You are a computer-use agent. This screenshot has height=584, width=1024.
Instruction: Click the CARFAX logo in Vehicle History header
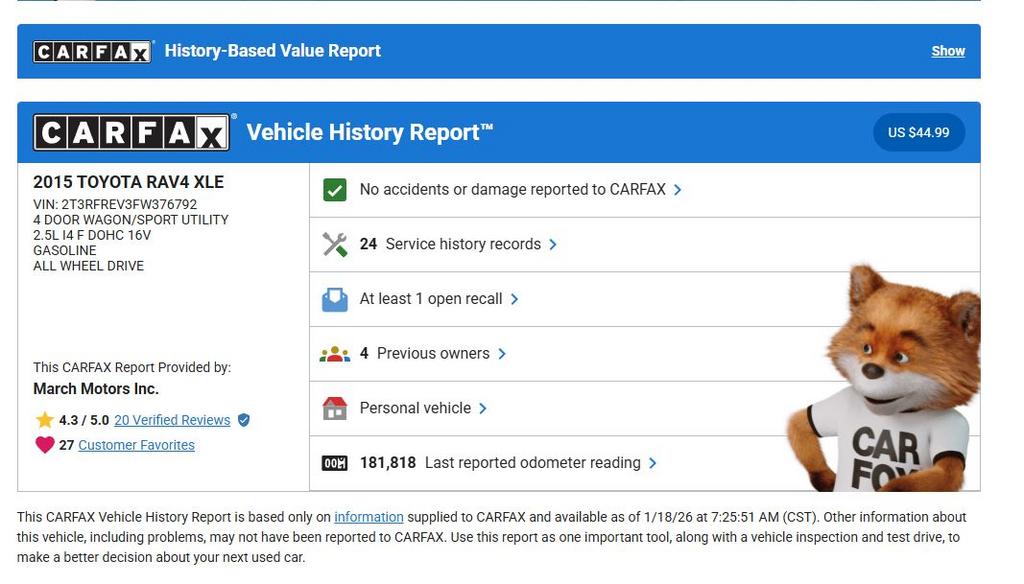click(132, 132)
